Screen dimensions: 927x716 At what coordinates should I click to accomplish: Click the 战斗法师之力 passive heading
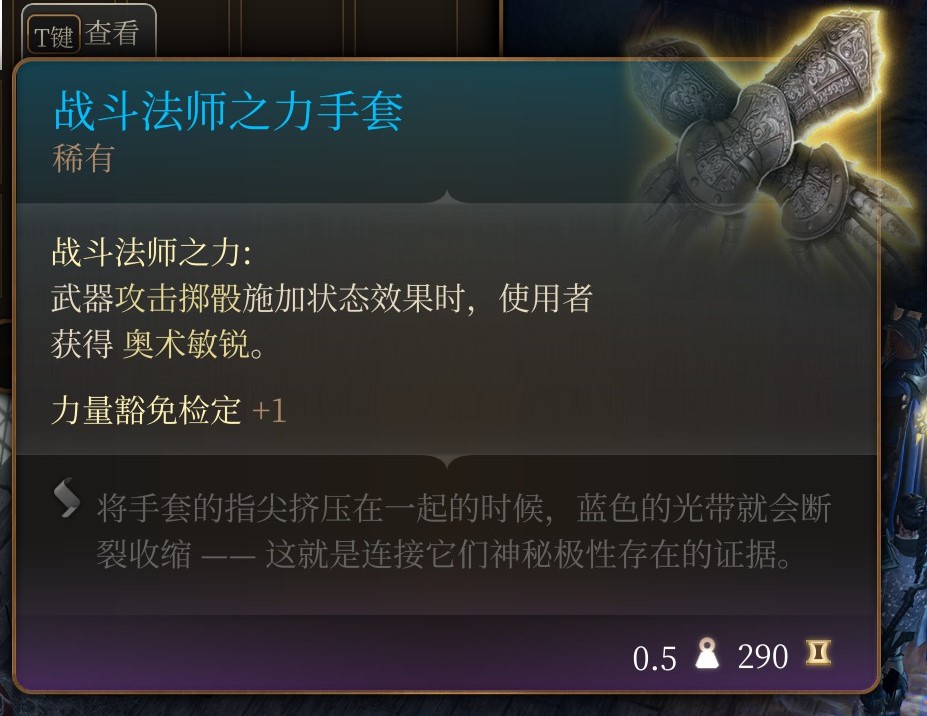tap(152, 252)
